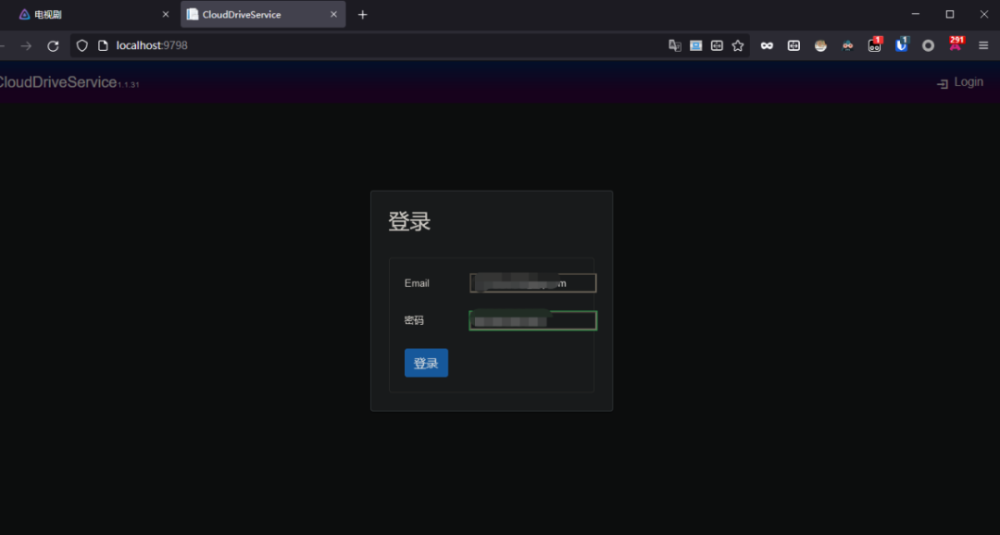Focus the Email input field
Image resolution: width=1000 pixels, height=535 pixels.
533,283
